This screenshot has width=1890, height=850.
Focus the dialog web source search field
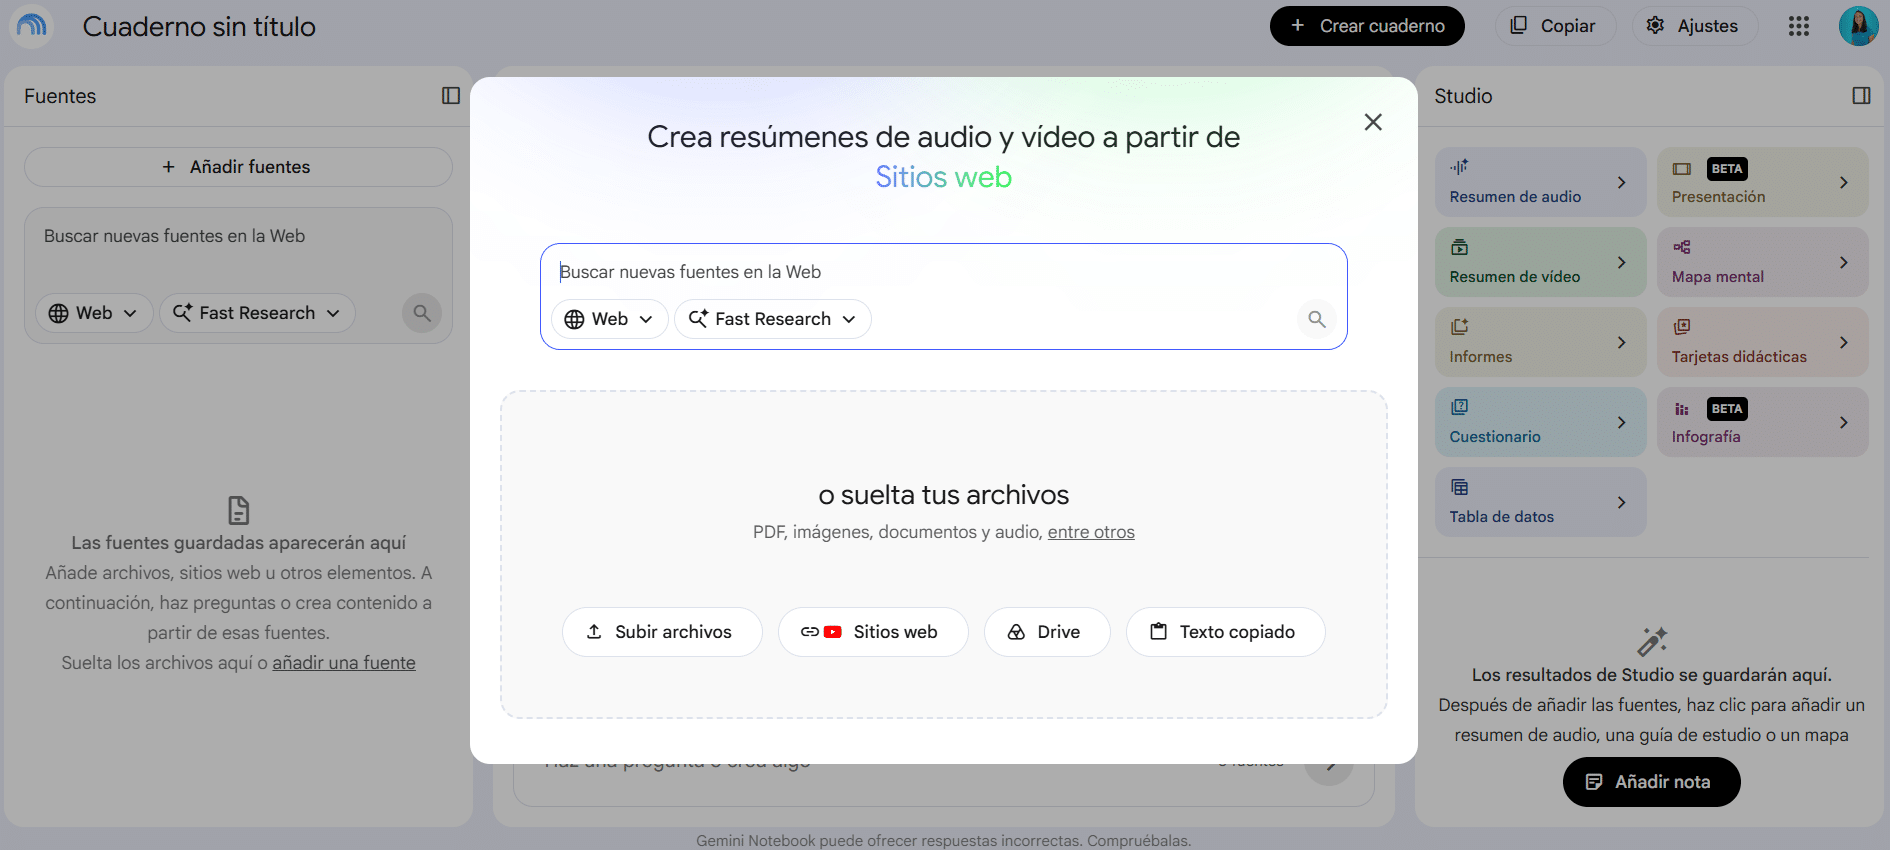pos(943,272)
